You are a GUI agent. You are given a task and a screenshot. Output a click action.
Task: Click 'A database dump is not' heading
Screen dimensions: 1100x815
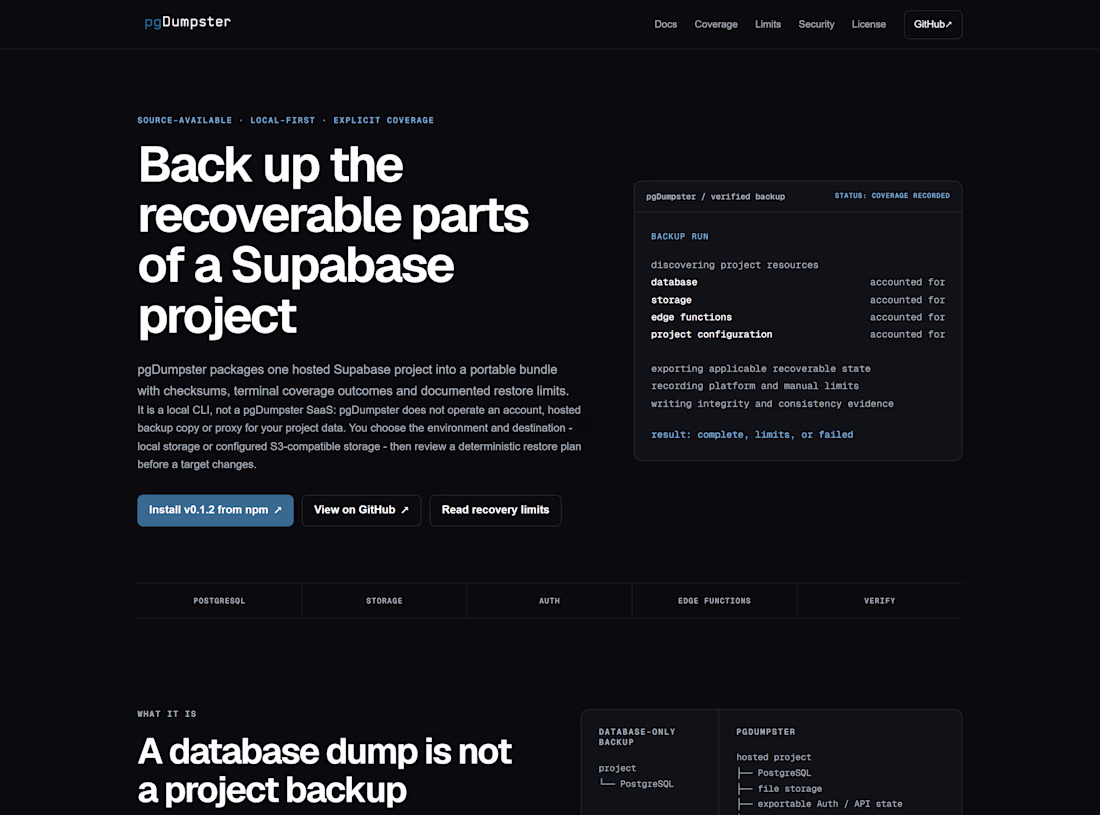[x=325, y=752]
